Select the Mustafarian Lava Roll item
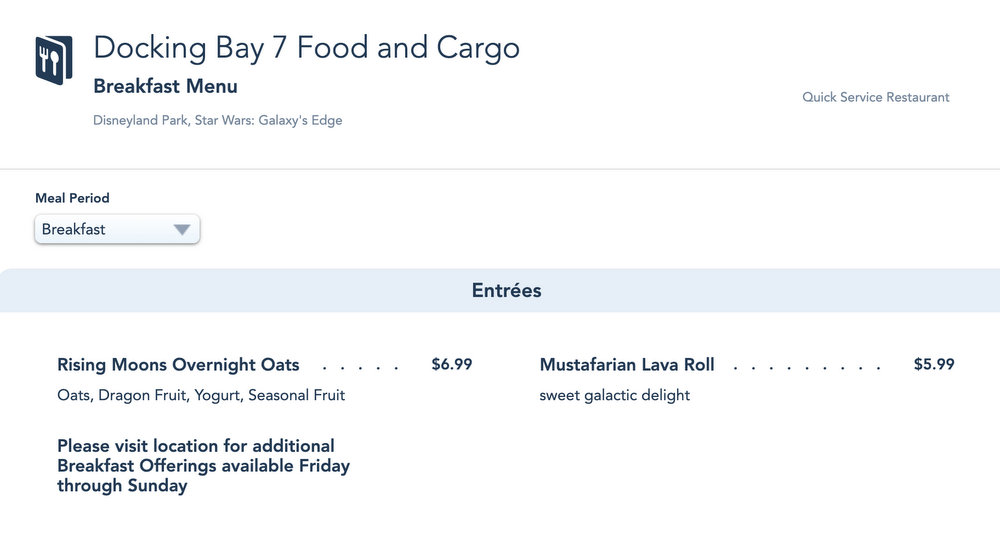1000x549 pixels. click(627, 365)
